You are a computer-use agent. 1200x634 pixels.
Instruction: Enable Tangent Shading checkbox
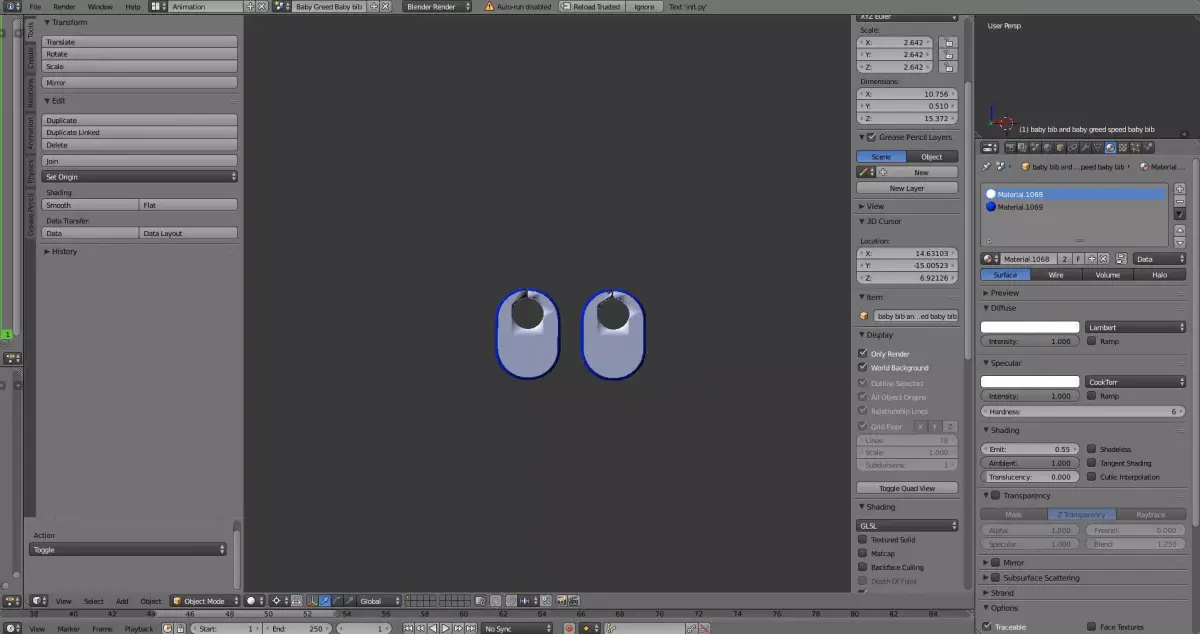click(x=1092, y=463)
